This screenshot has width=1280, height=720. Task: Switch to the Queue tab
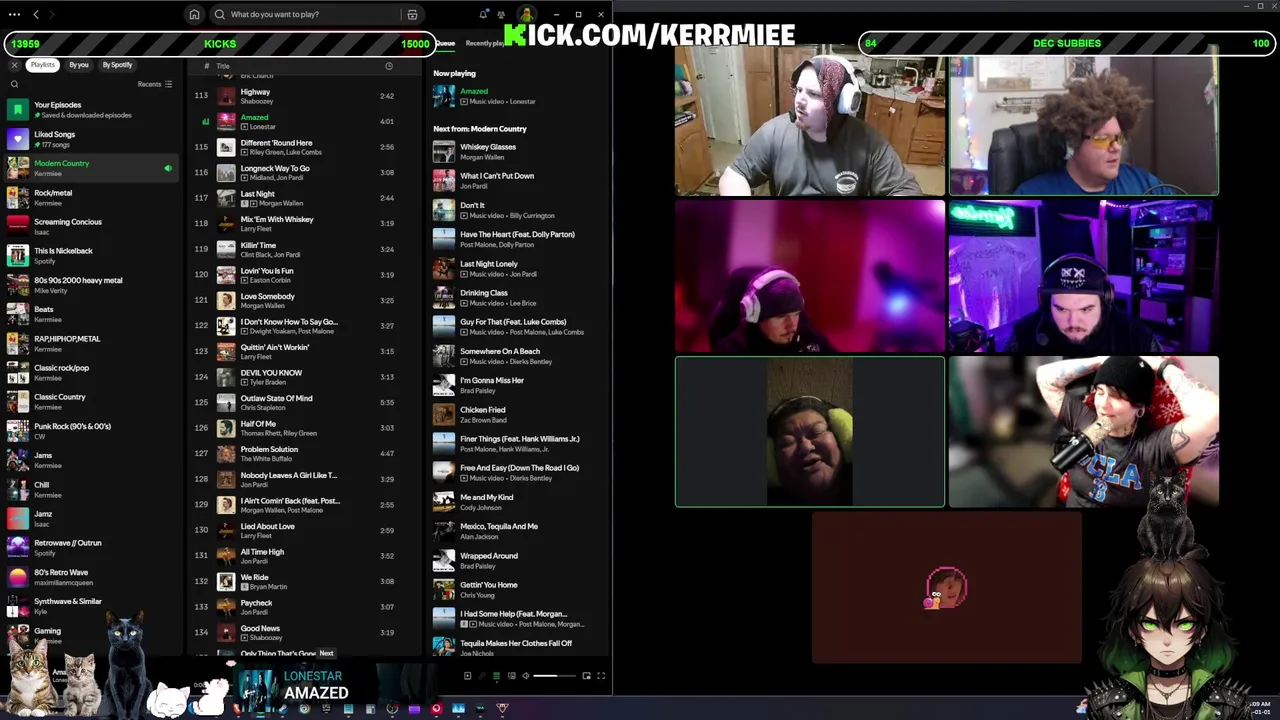click(x=445, y=43)
